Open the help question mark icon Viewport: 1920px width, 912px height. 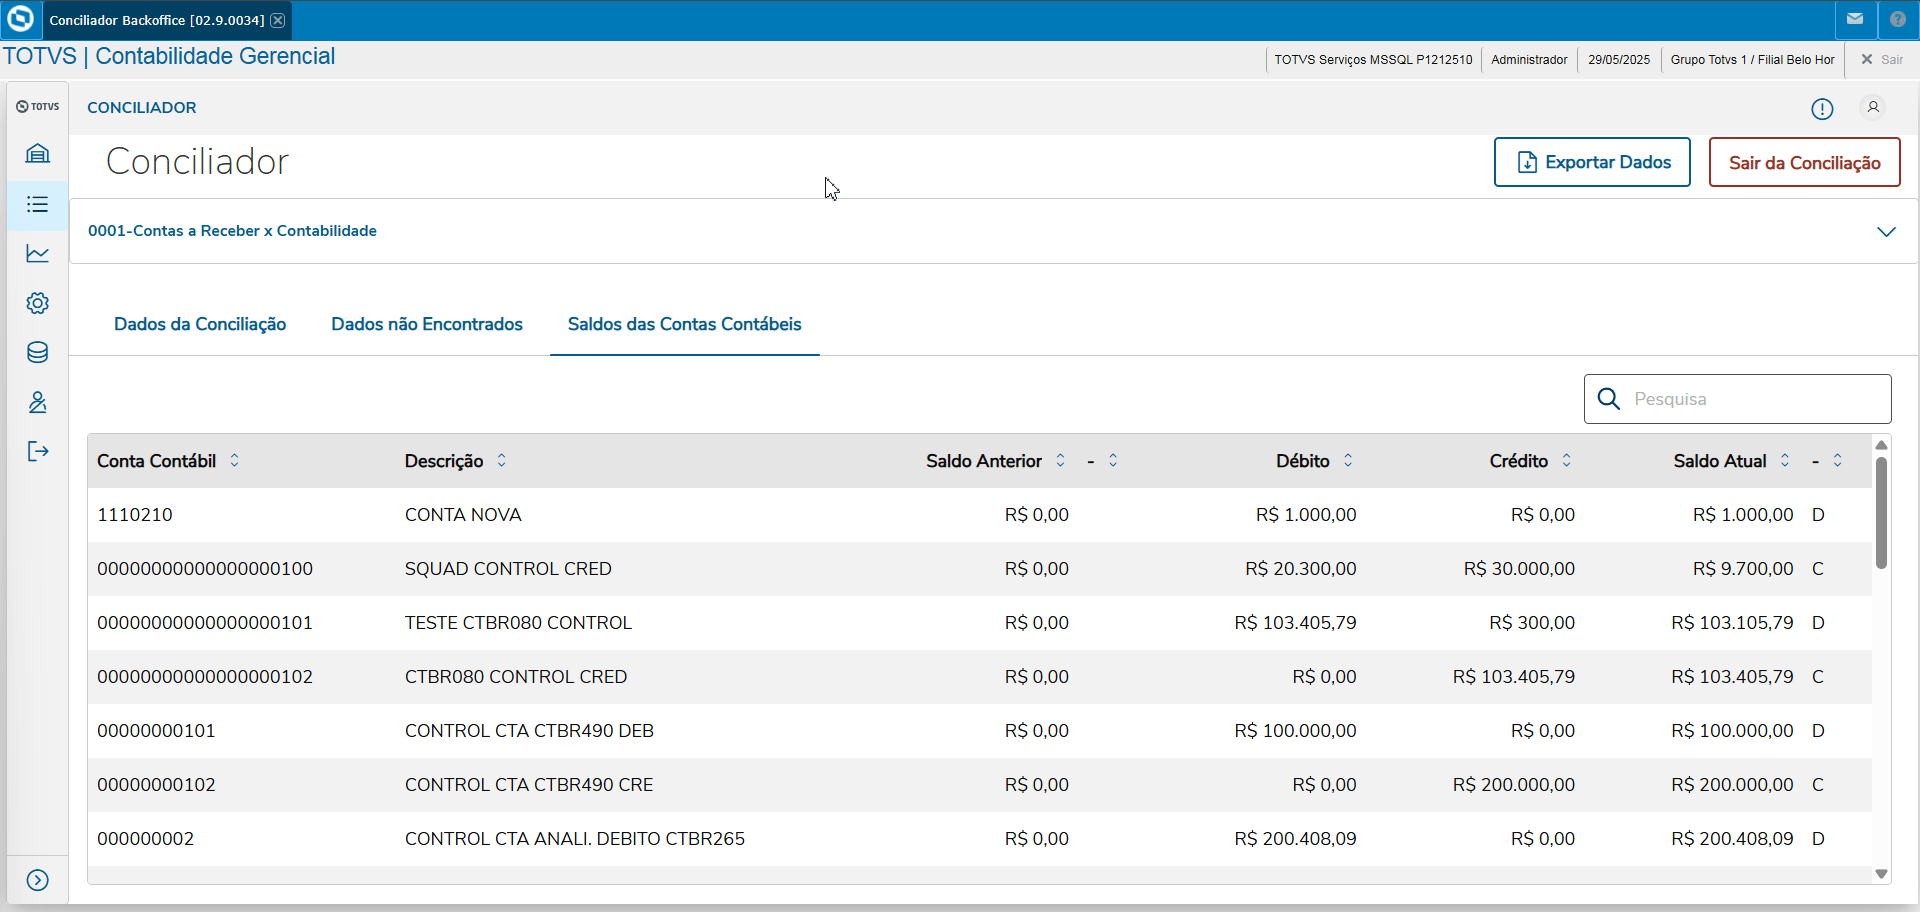click(x=1898, y=19)
